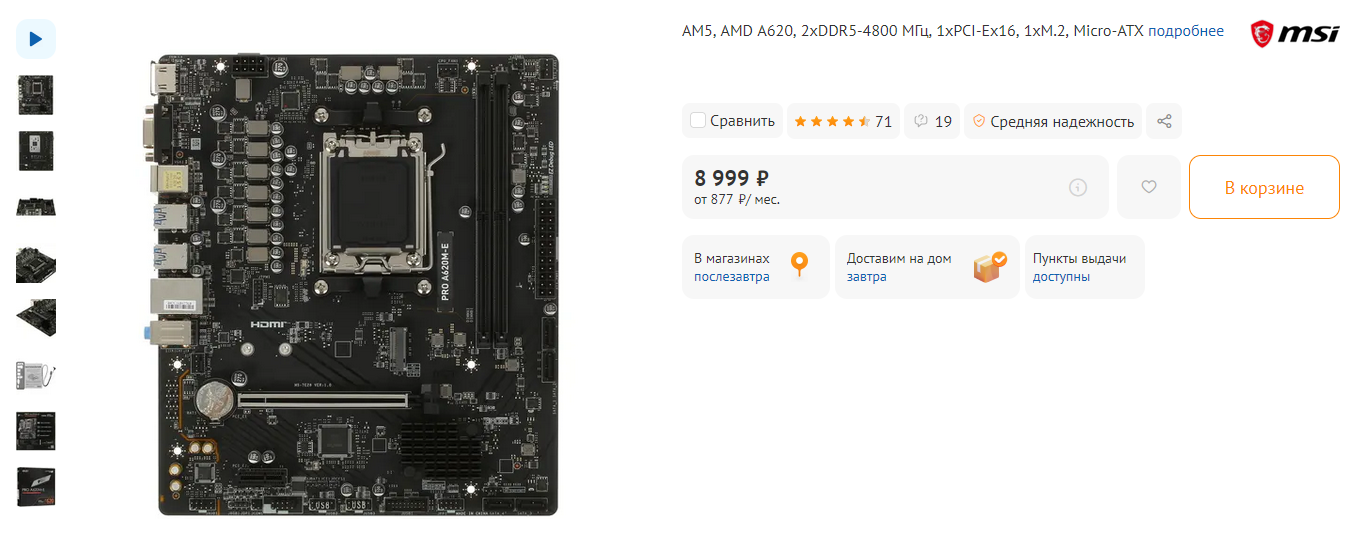Open the 71 star ratings reviews
Screen dimensions: 1369x554
(843, 121)
